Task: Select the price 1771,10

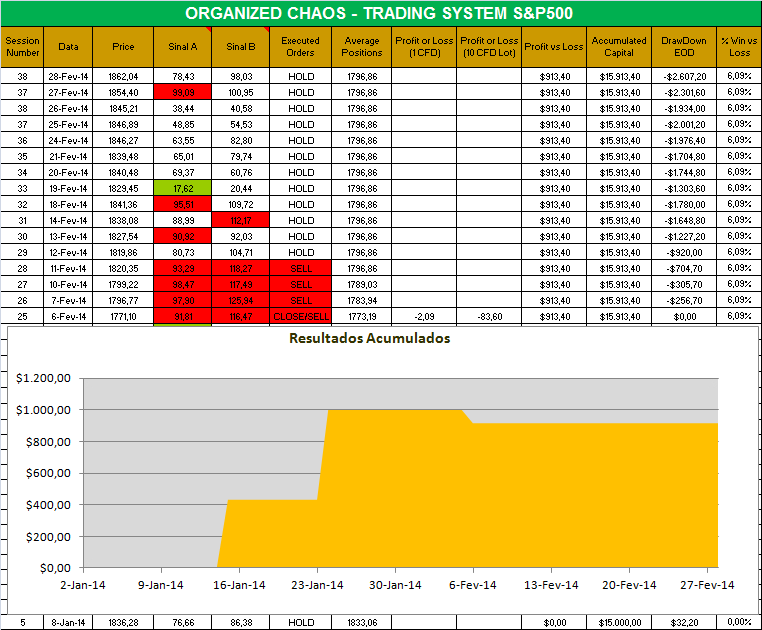Action: click(123, 316)
